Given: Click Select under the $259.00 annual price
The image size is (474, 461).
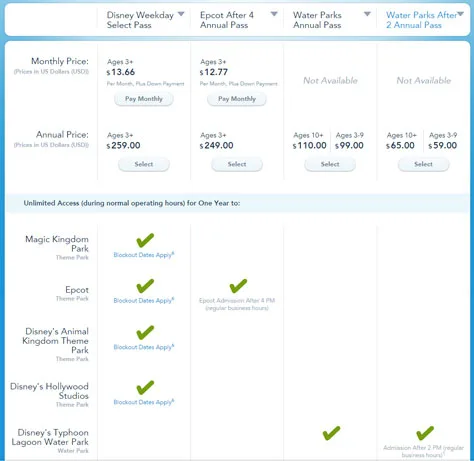Looking at the screenshot, I should 144,164.
